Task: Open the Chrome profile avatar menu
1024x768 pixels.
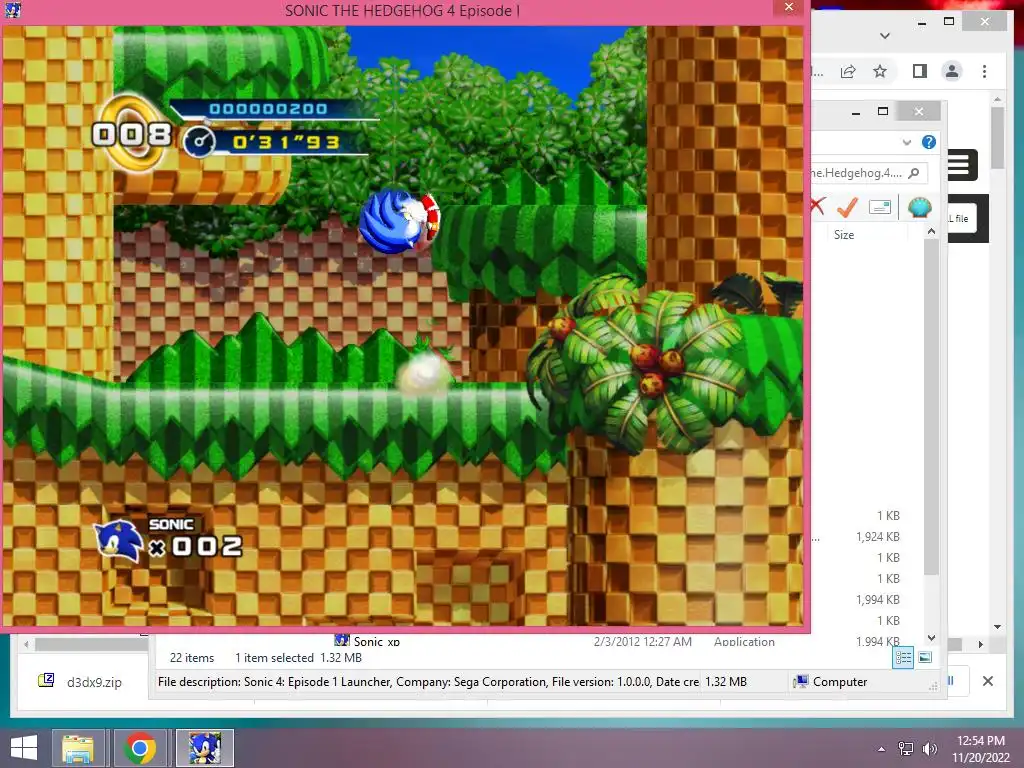Action: tap(952, 71)
